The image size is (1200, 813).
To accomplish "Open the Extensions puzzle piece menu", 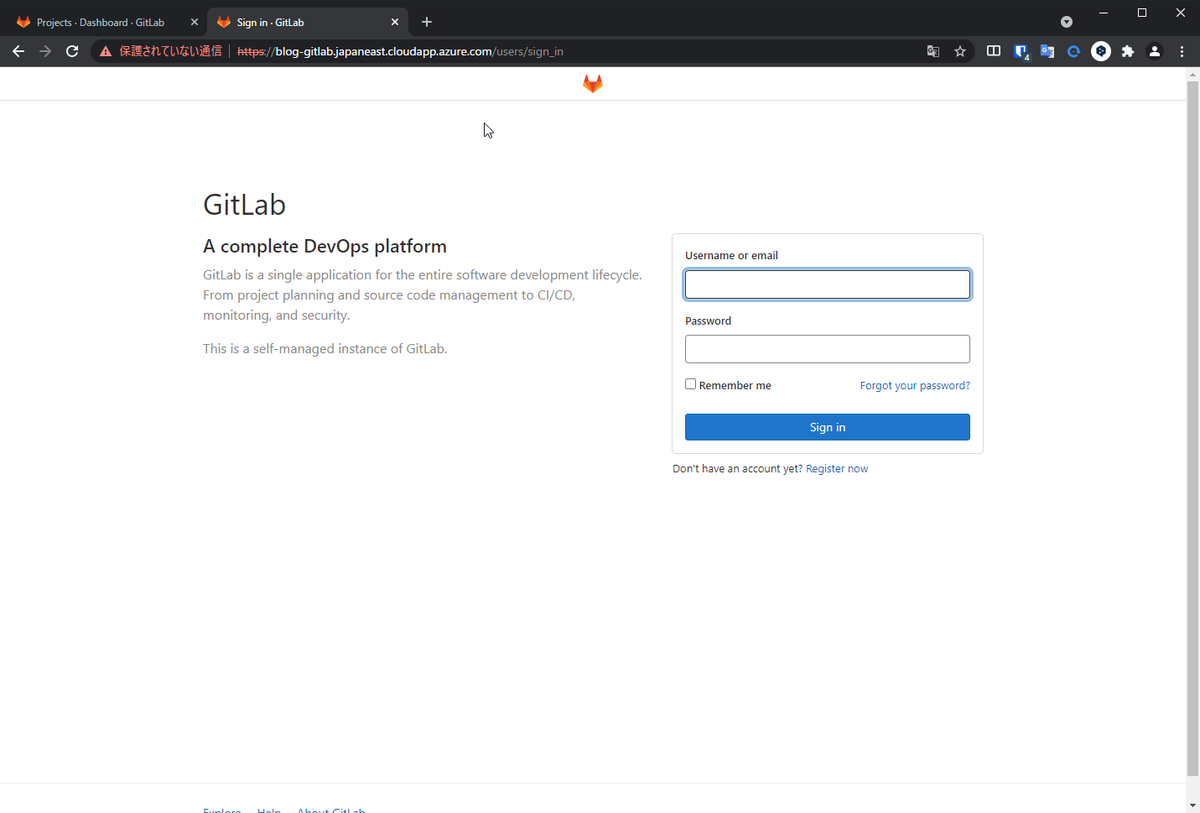I will click(1128, 51).
